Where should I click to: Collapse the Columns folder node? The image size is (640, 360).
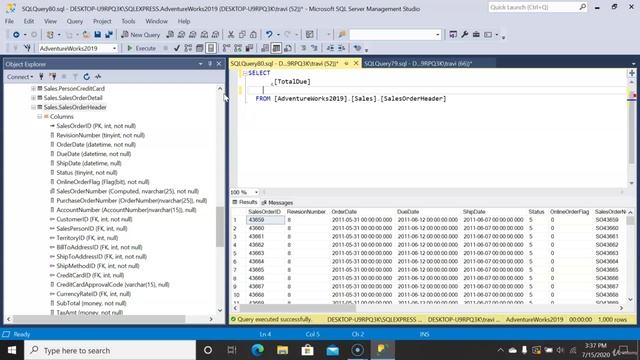pos(40,117)
